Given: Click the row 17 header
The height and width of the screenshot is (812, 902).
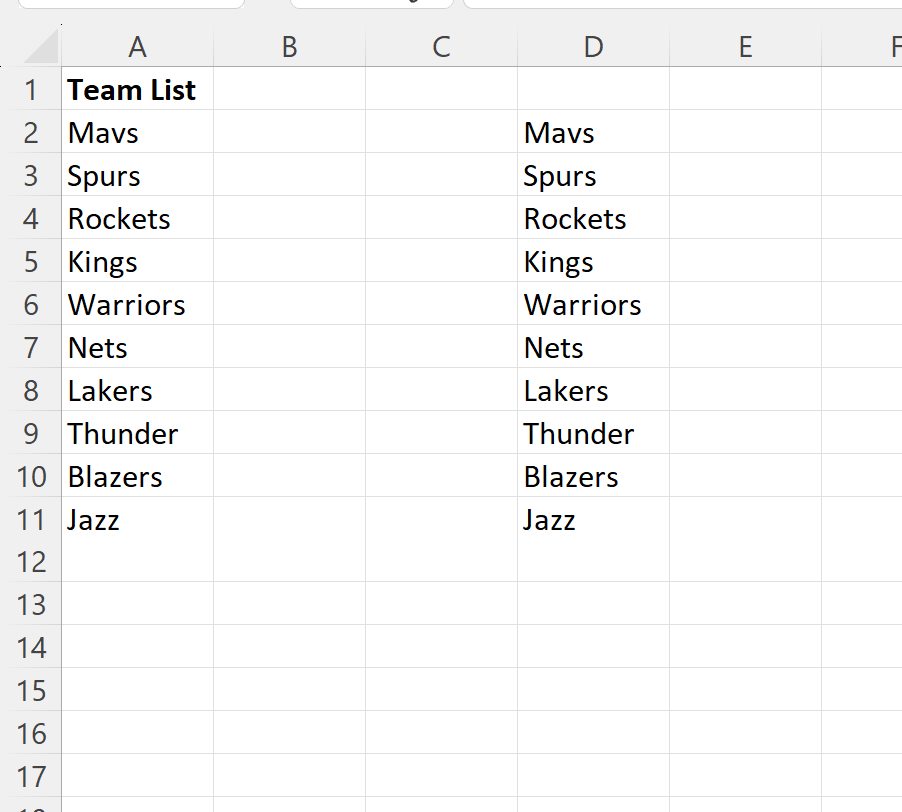Looking at the screenshot, I should point(31,777).
